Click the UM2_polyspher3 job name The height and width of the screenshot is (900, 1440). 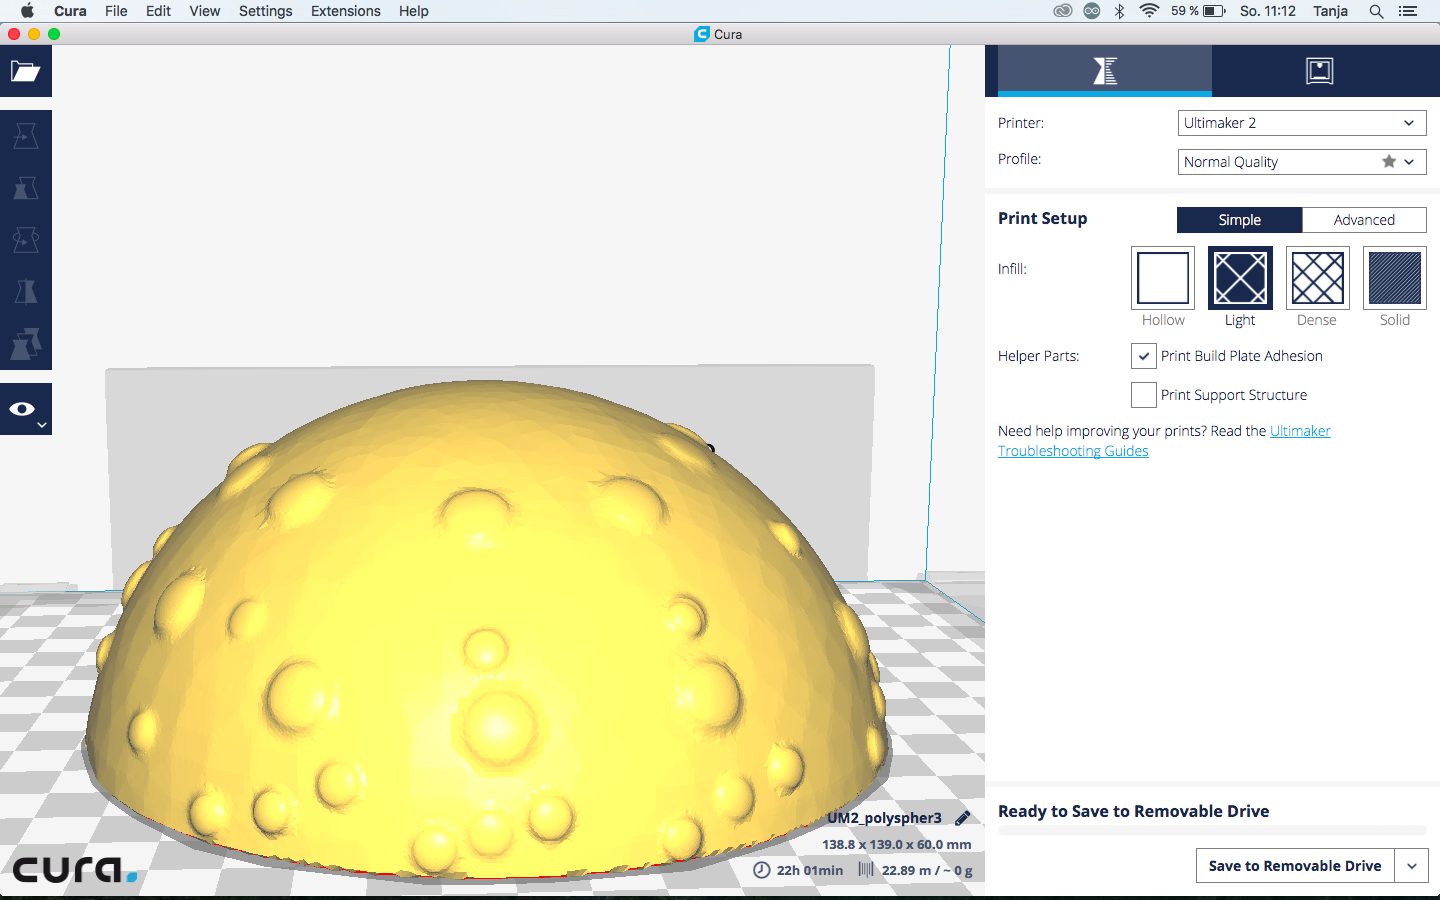click(884, 818)
